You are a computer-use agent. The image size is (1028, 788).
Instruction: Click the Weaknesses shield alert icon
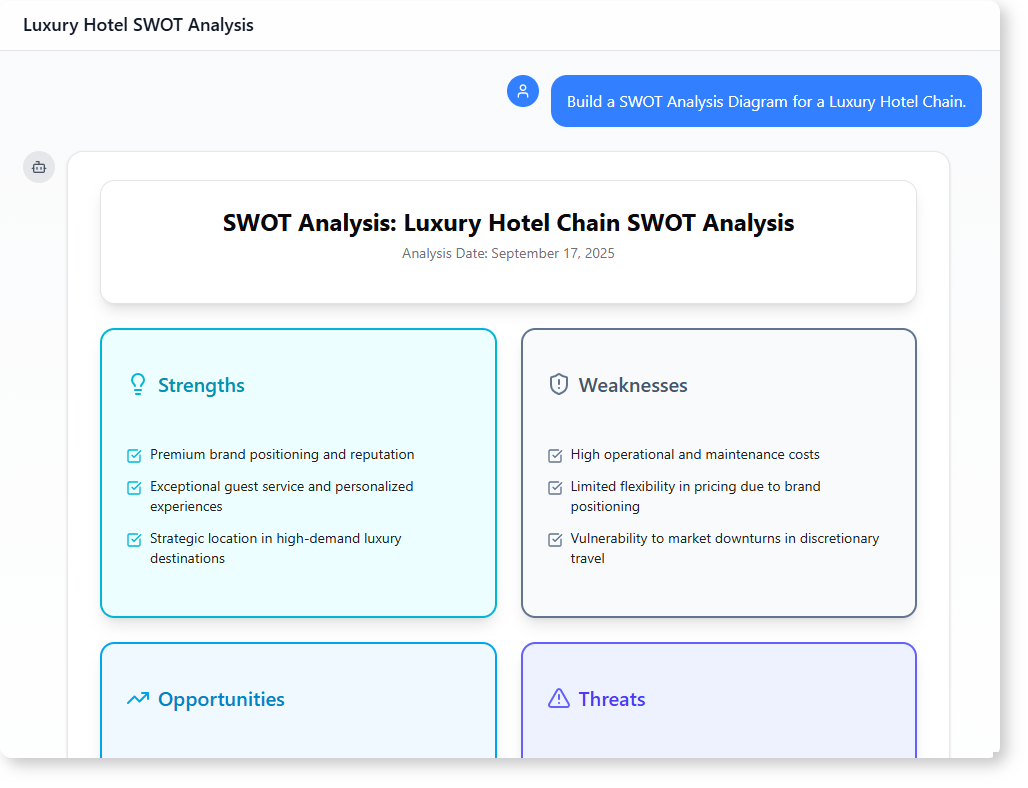pyautogui.click(x=559, y=385)
